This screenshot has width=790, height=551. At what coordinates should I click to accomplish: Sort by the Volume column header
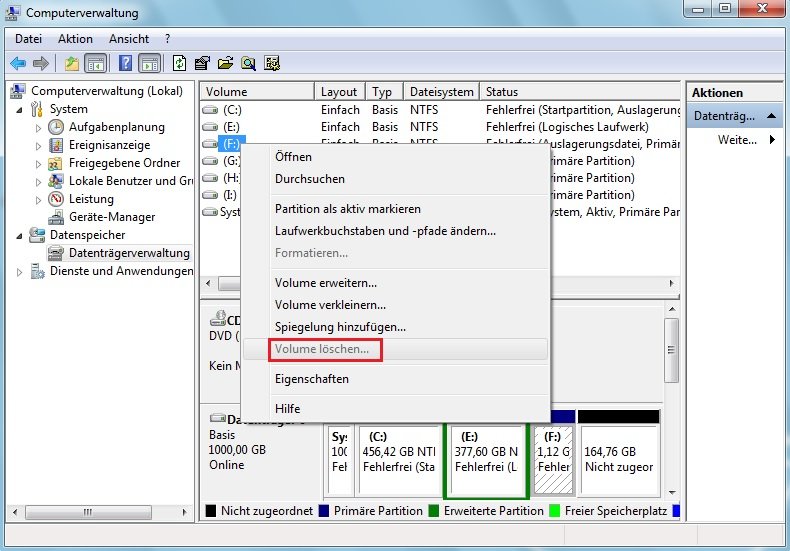click(x=257, y=92)
